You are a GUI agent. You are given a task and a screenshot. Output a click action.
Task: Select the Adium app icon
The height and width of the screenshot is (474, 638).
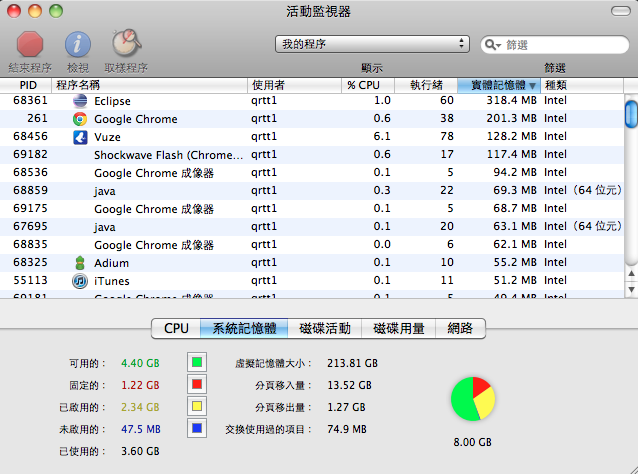coord(80,263)
